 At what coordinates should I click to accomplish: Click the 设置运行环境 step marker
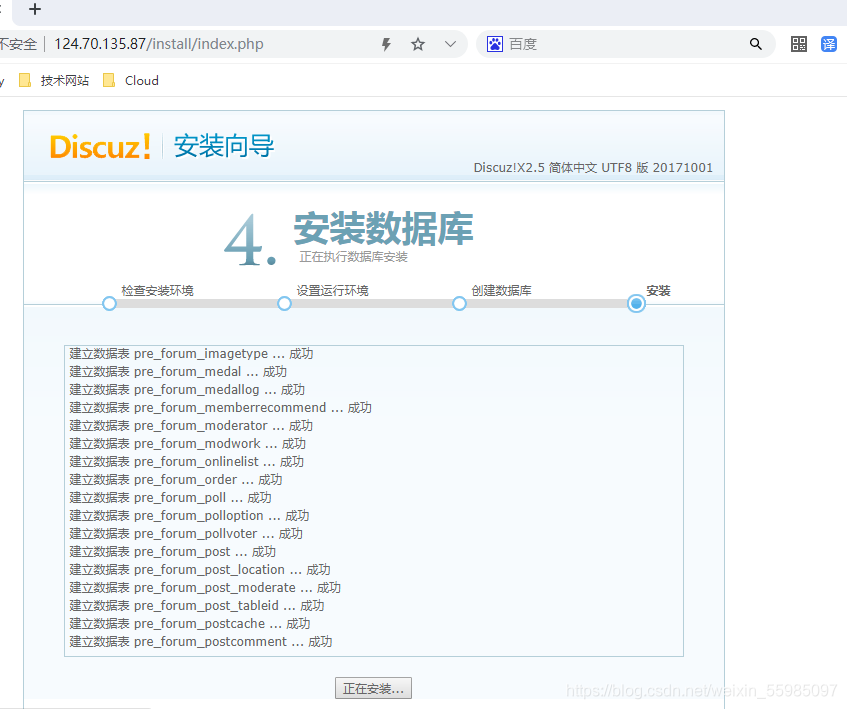pos(284,303)
